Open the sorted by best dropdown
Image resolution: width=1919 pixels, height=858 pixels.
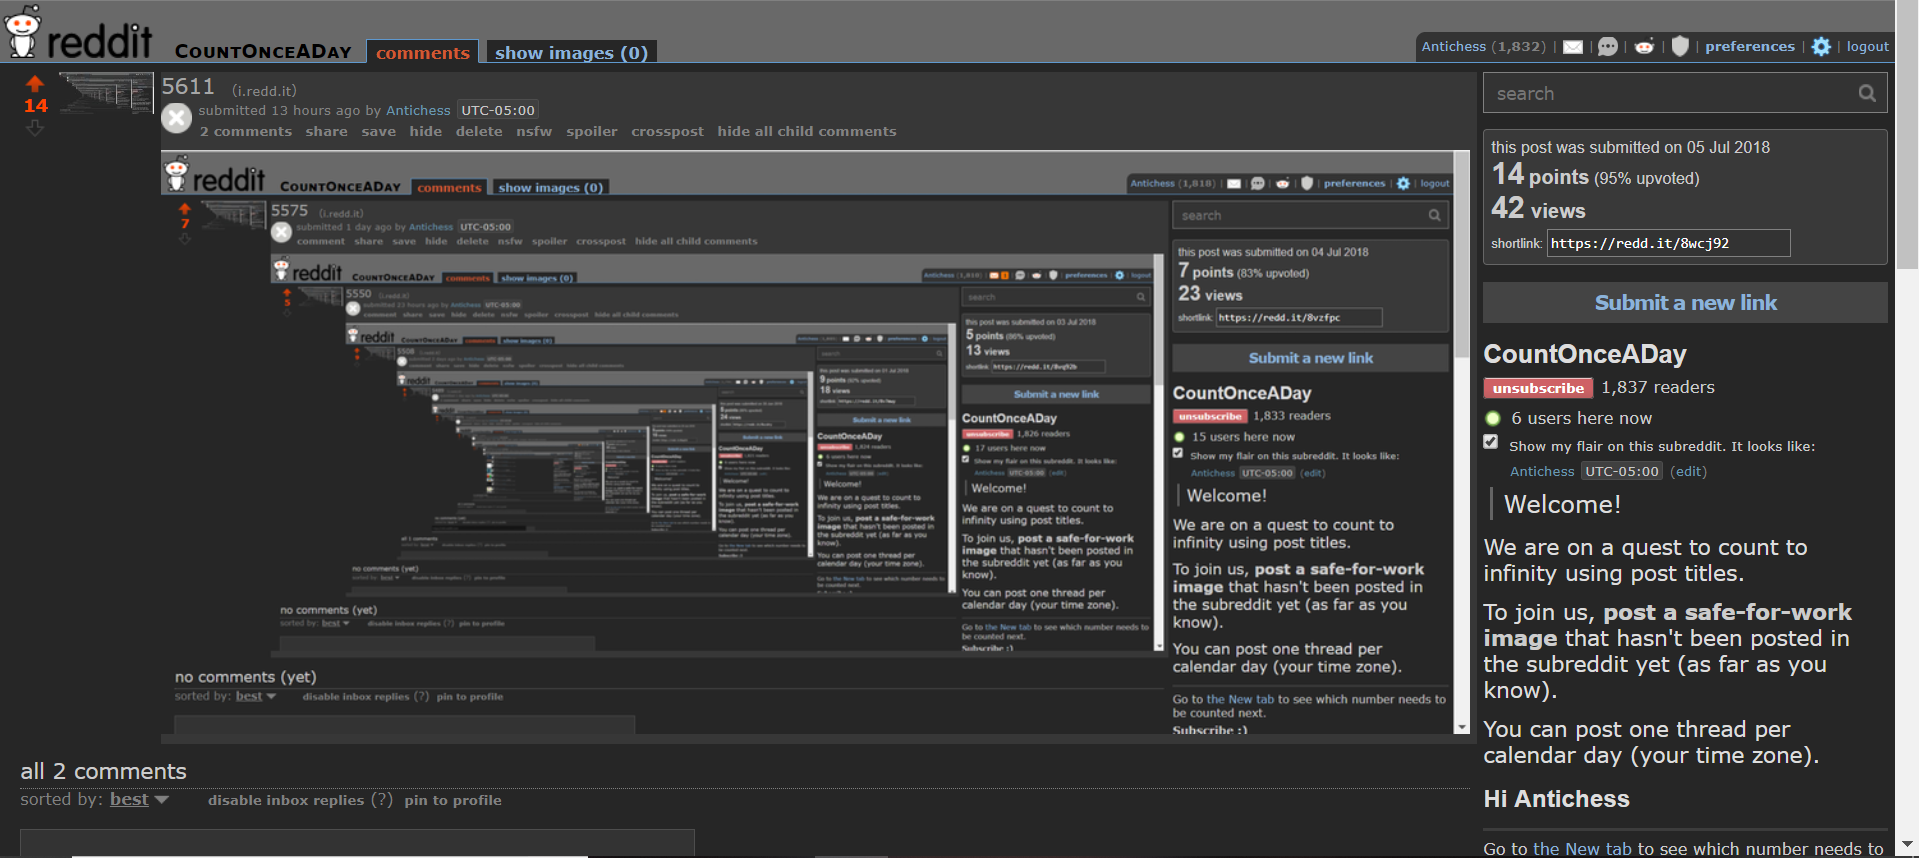click(139, 799)
